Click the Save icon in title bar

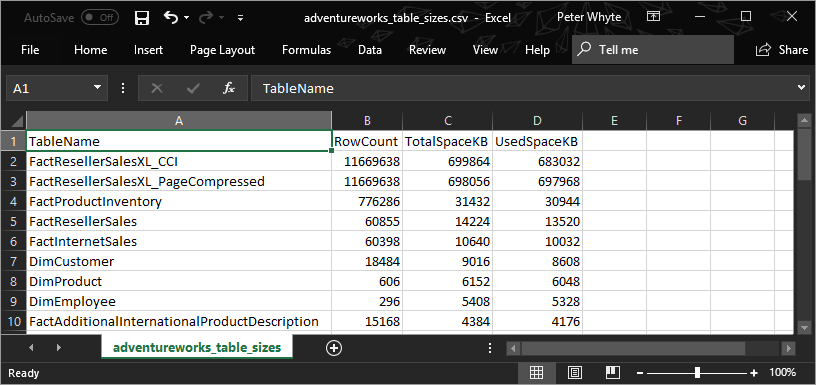(142, 18)
